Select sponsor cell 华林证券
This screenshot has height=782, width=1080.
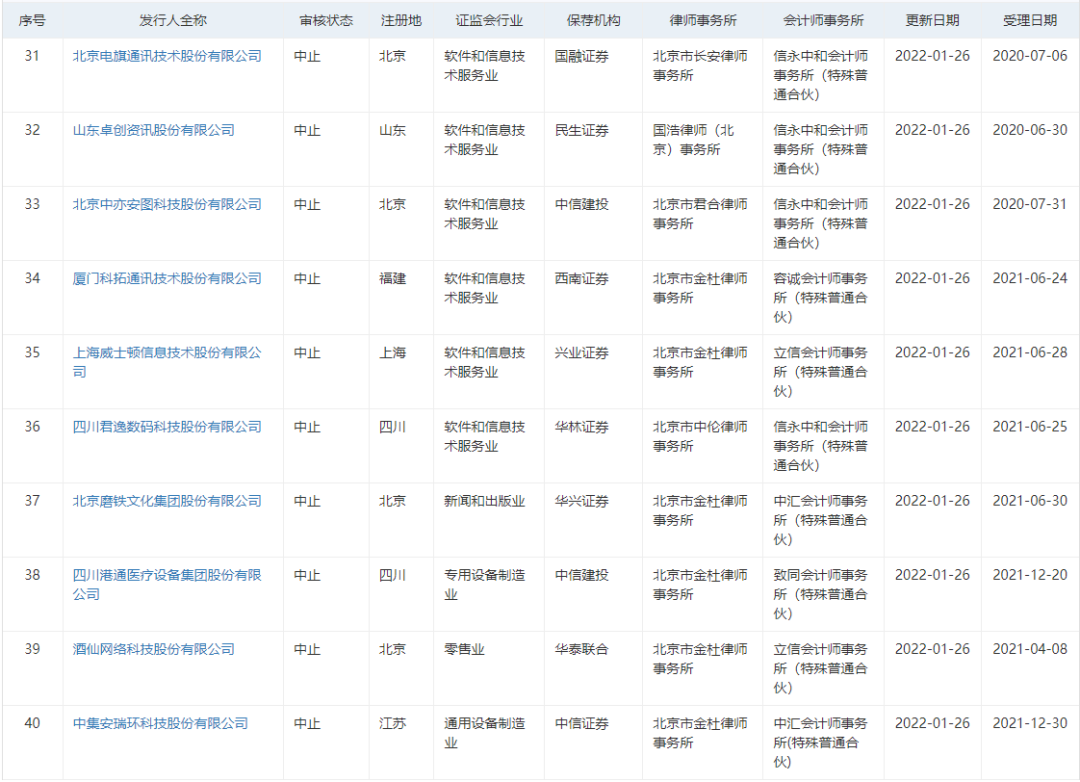pos(582,427)
